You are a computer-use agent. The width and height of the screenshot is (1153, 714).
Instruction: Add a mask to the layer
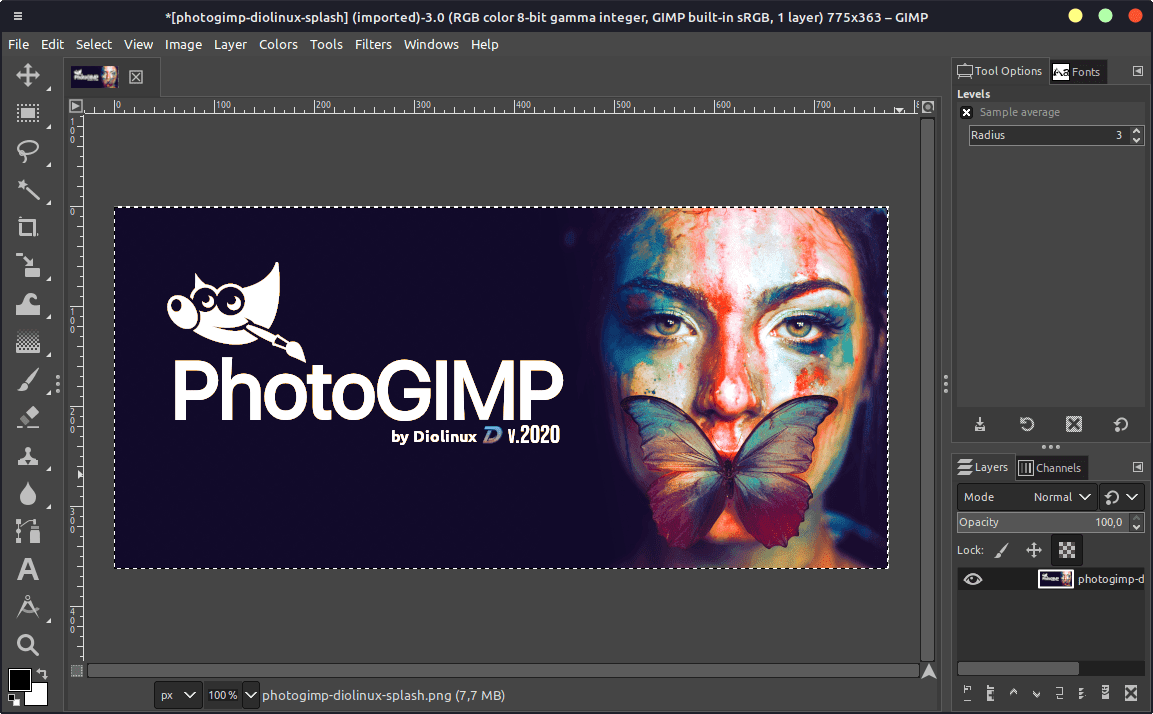pyautogui.click(x=1105, y=693)
